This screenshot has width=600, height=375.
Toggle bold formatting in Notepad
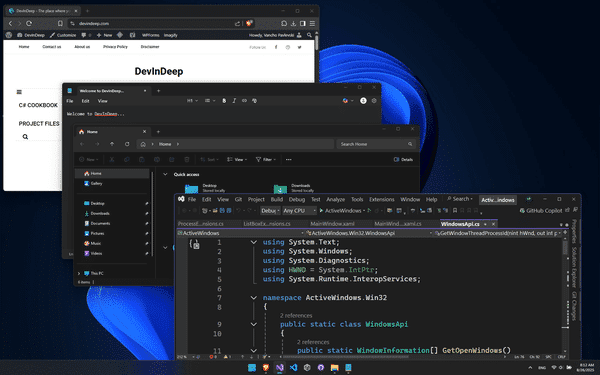224,101
